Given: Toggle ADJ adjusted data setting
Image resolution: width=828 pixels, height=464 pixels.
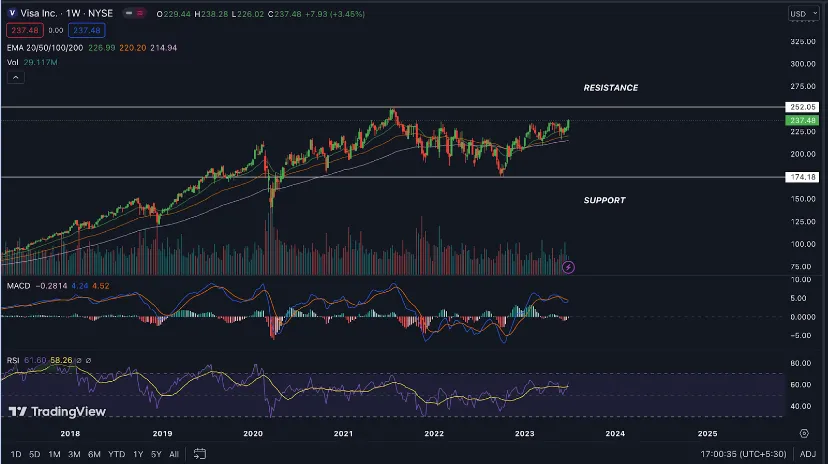Looking at the screenshot, I should click(807, 454).
